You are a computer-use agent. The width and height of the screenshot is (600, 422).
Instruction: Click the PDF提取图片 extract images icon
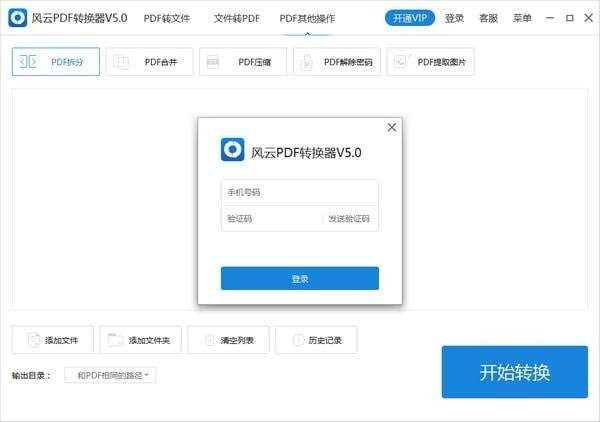click(x=402, y=62)
